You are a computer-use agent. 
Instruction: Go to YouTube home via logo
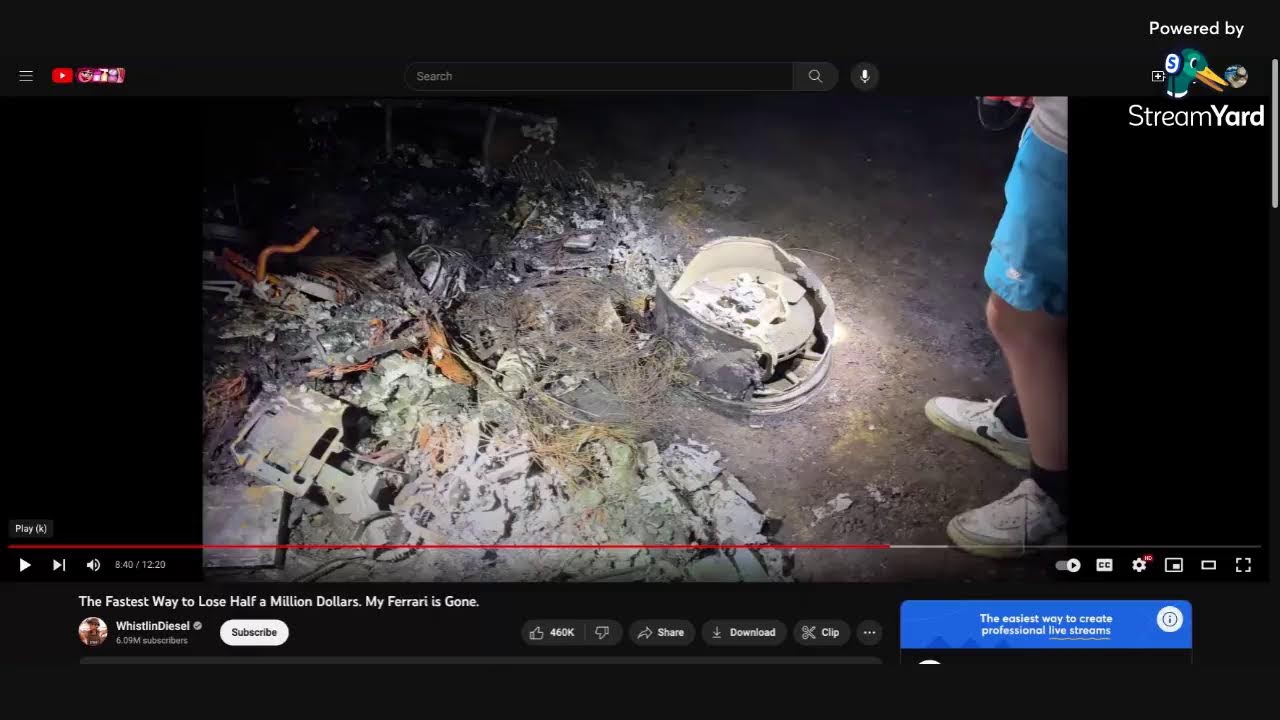[x=88, y=75]
